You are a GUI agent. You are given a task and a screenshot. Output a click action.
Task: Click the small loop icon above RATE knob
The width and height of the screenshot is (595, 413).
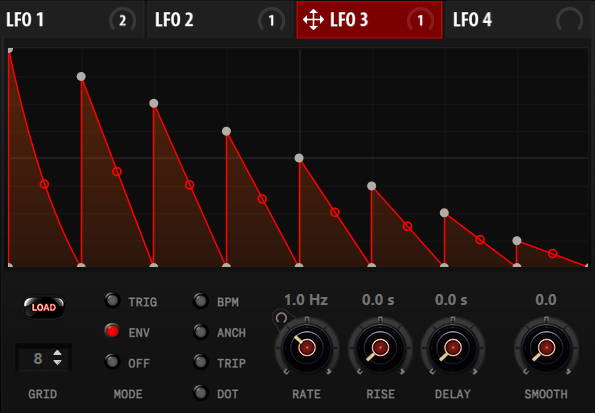(281, 318)
